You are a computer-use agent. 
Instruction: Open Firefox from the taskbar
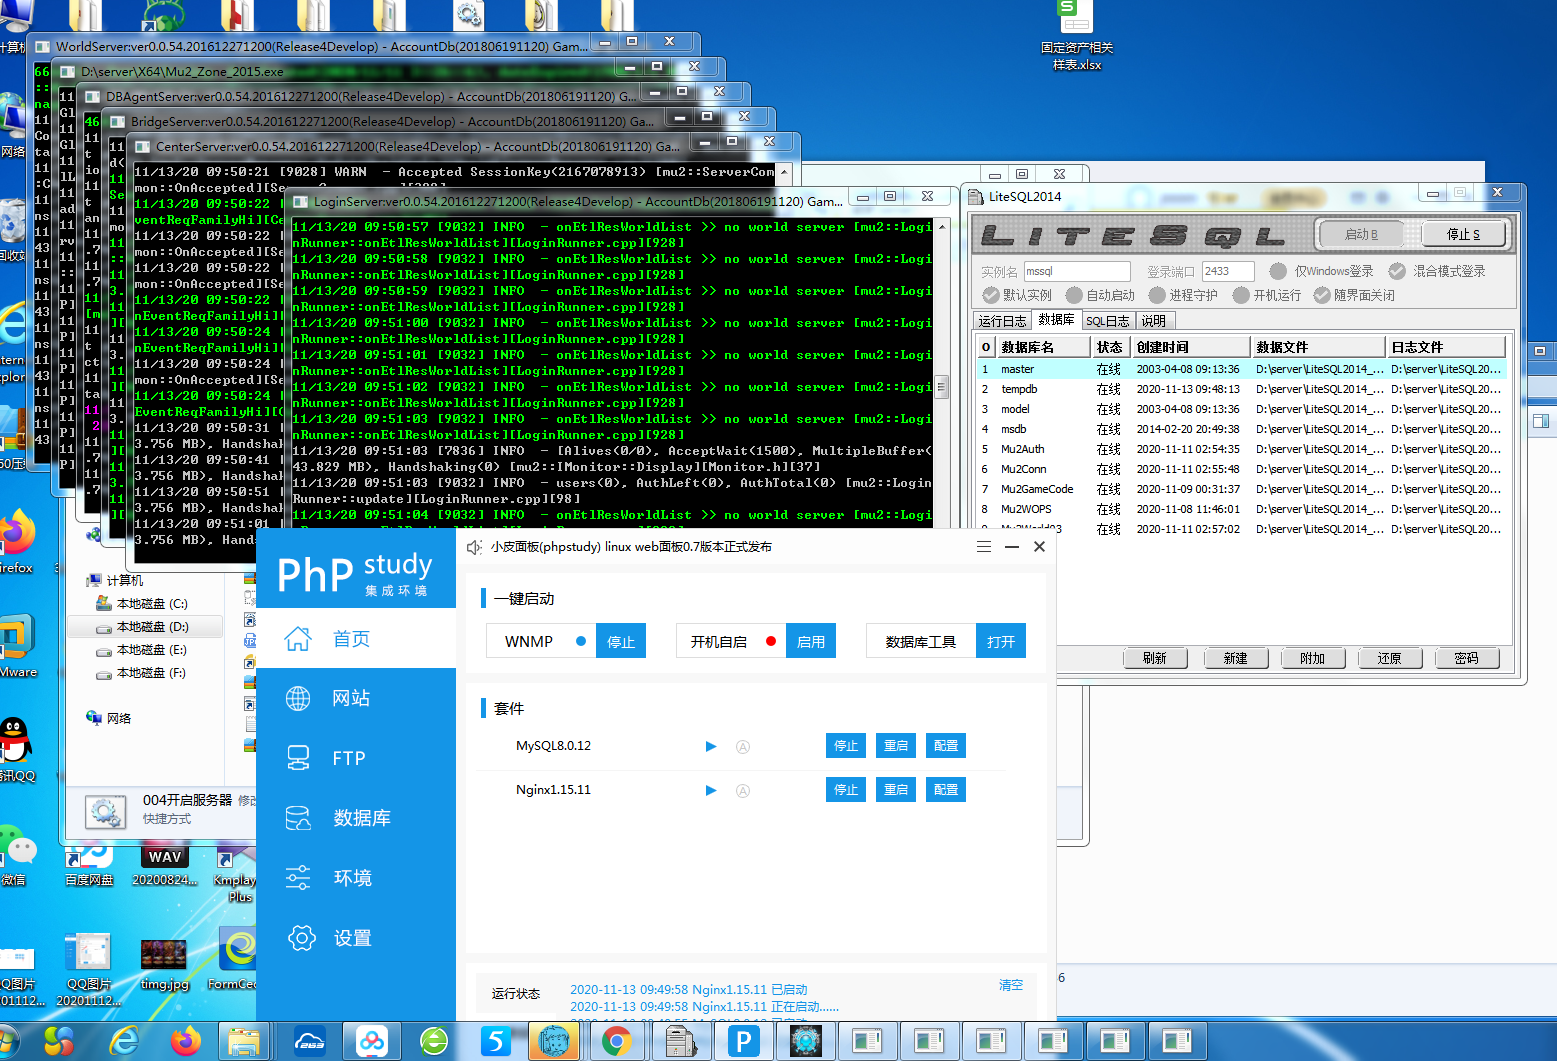[185, 1041]
